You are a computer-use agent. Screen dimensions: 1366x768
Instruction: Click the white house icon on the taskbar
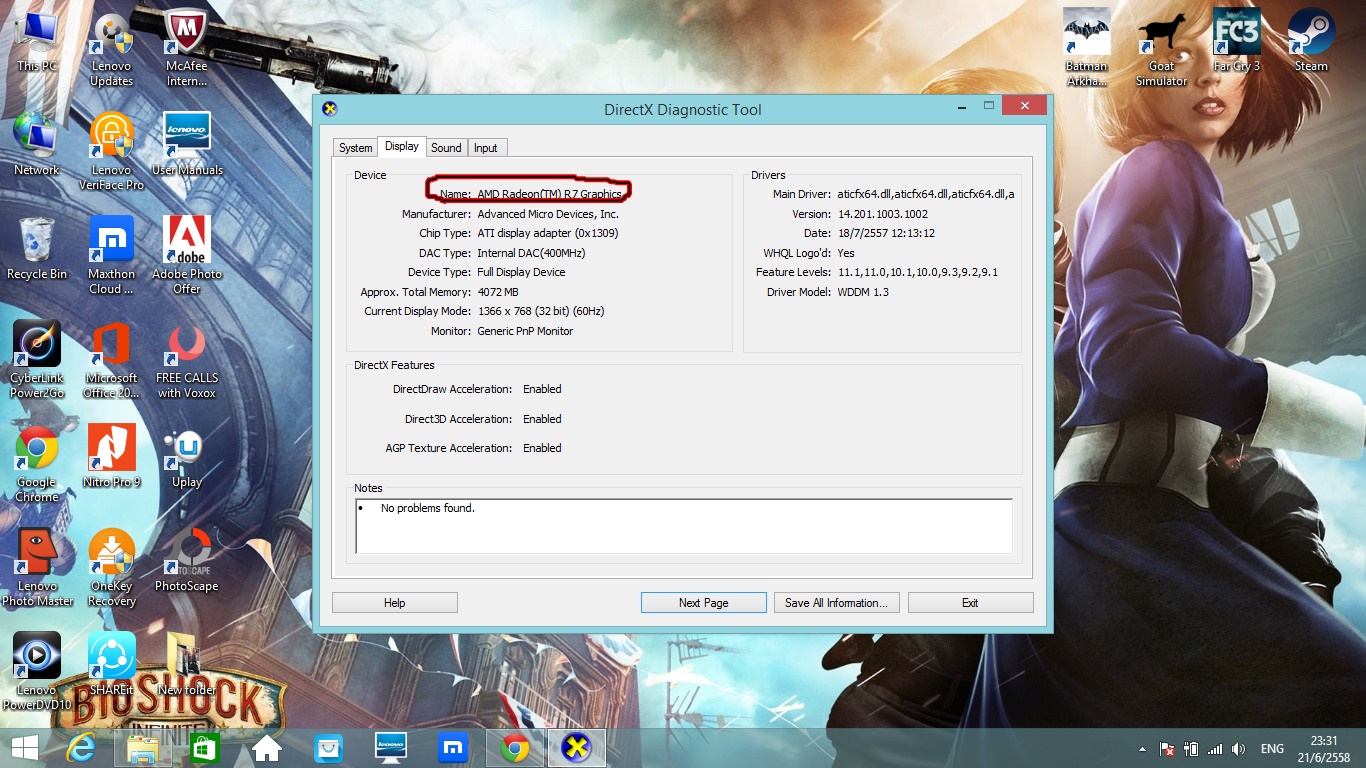[x=266, y=748]
